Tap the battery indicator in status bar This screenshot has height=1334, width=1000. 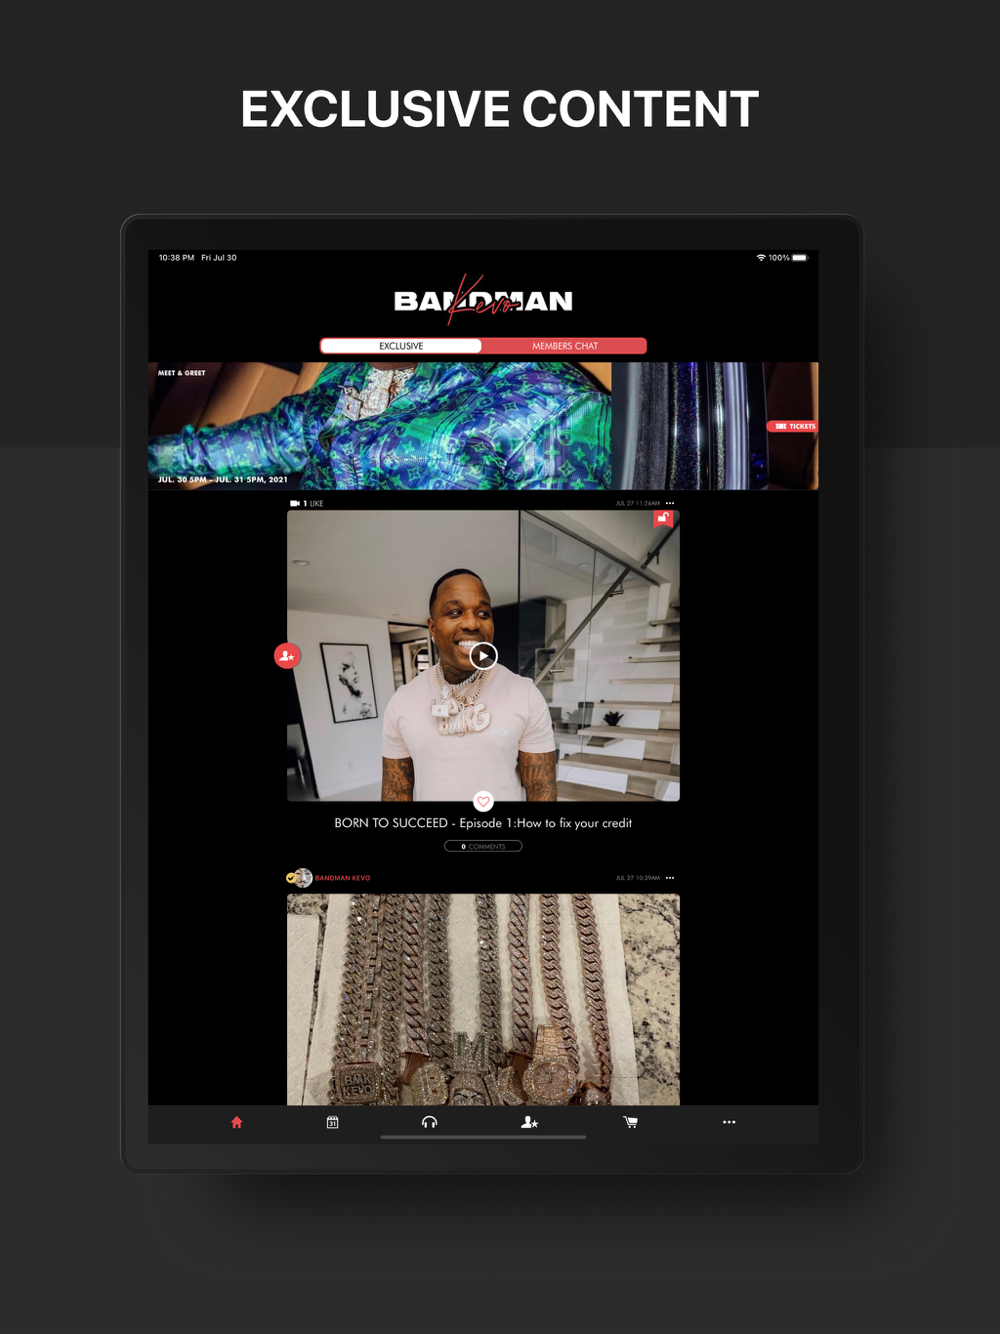[800, 258]
